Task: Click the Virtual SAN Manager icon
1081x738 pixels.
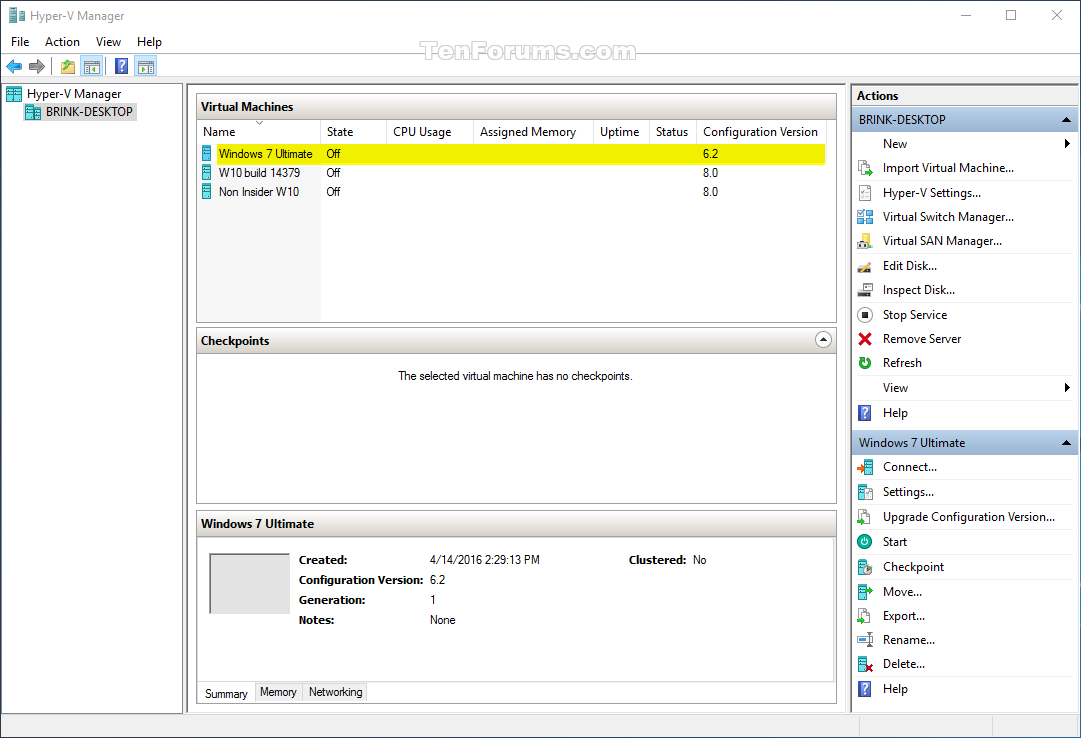Action: coord(865,241)
